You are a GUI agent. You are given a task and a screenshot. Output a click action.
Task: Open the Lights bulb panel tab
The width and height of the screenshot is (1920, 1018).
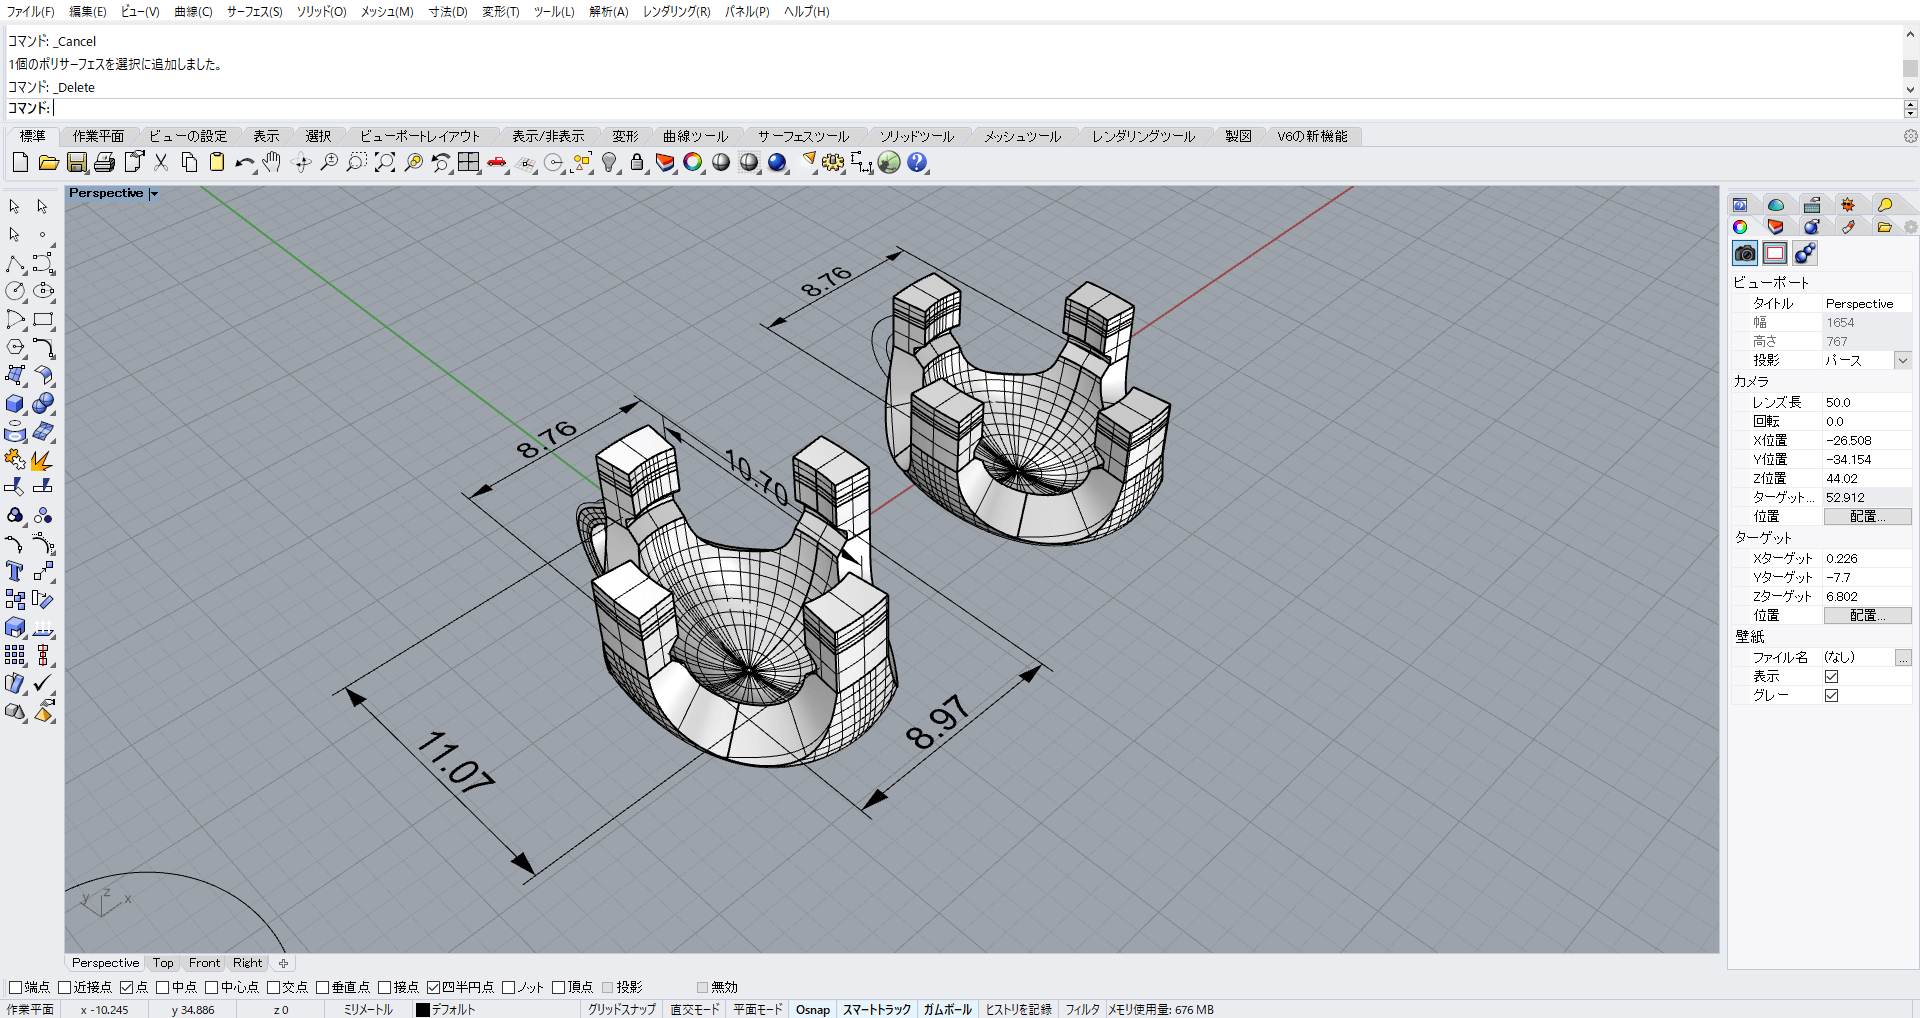1884,205
